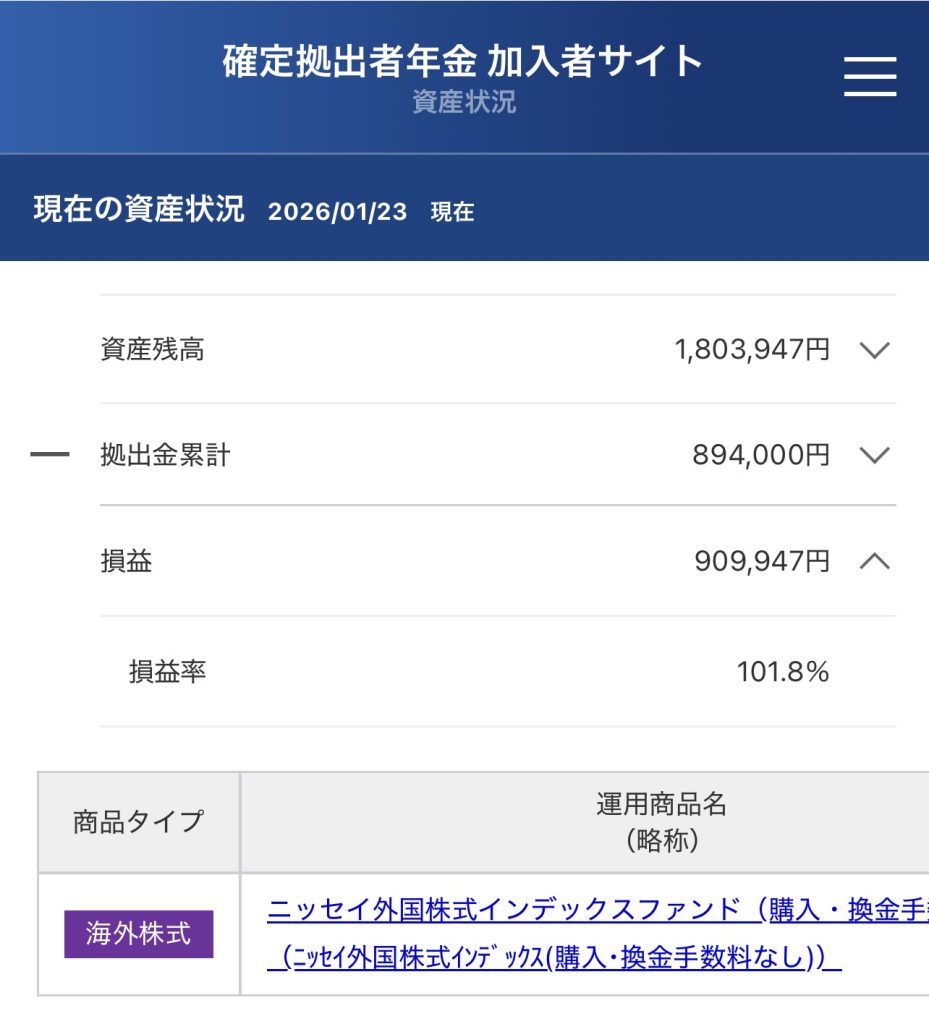
Task: Click the minus icon beside 拠出金累計
Action: coord(48,455)
